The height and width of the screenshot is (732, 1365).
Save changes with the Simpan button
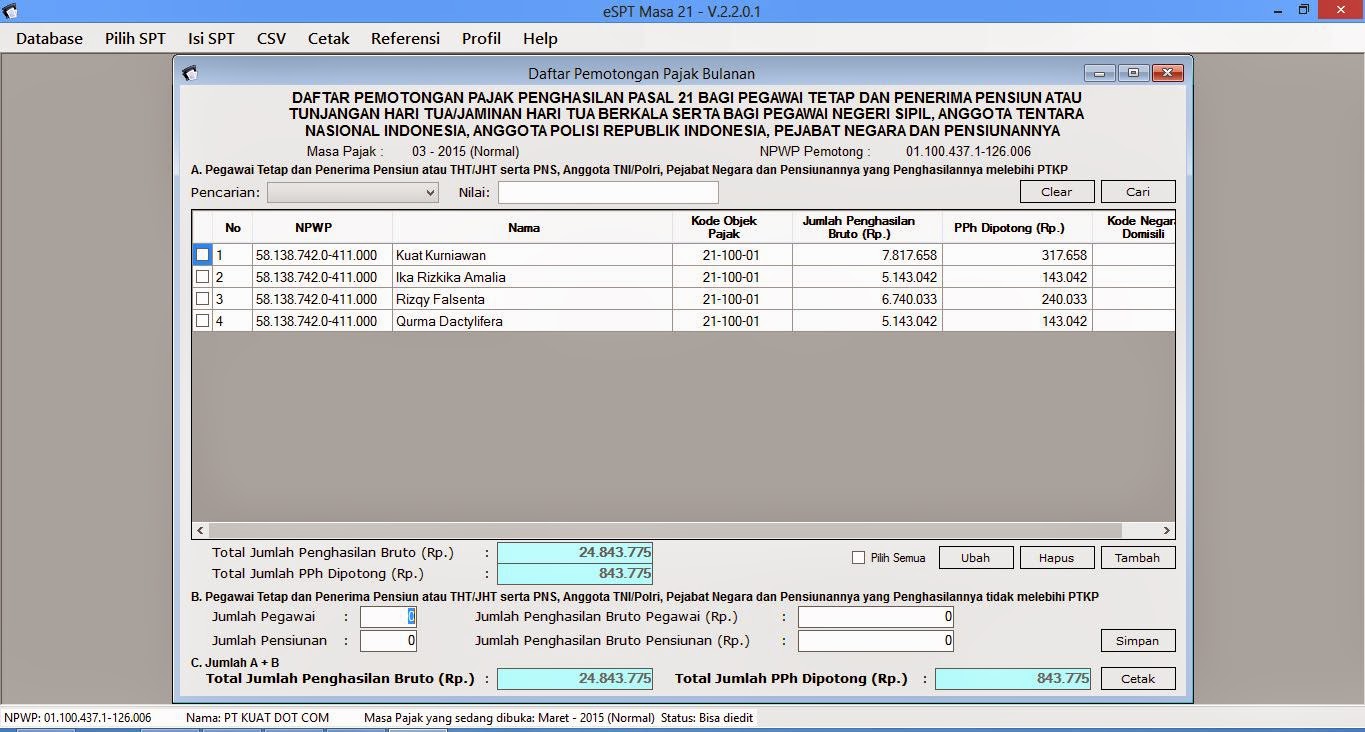tap(1137, 640)
